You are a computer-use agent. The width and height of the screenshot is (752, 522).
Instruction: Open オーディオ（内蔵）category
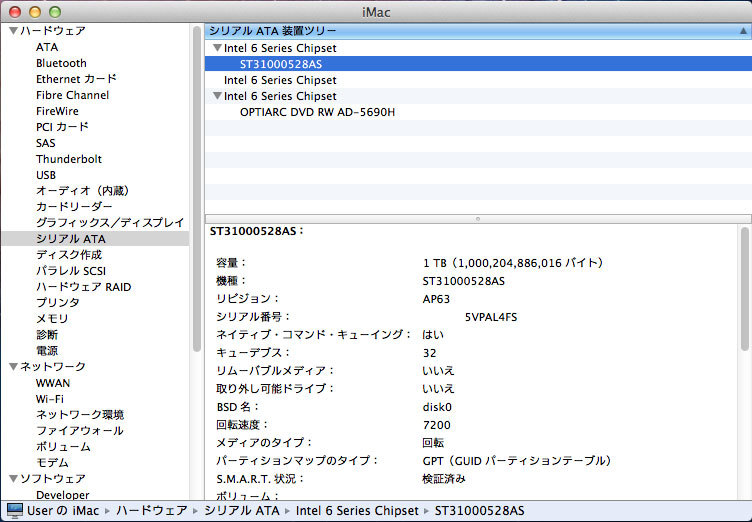click(x=82, y=190)
